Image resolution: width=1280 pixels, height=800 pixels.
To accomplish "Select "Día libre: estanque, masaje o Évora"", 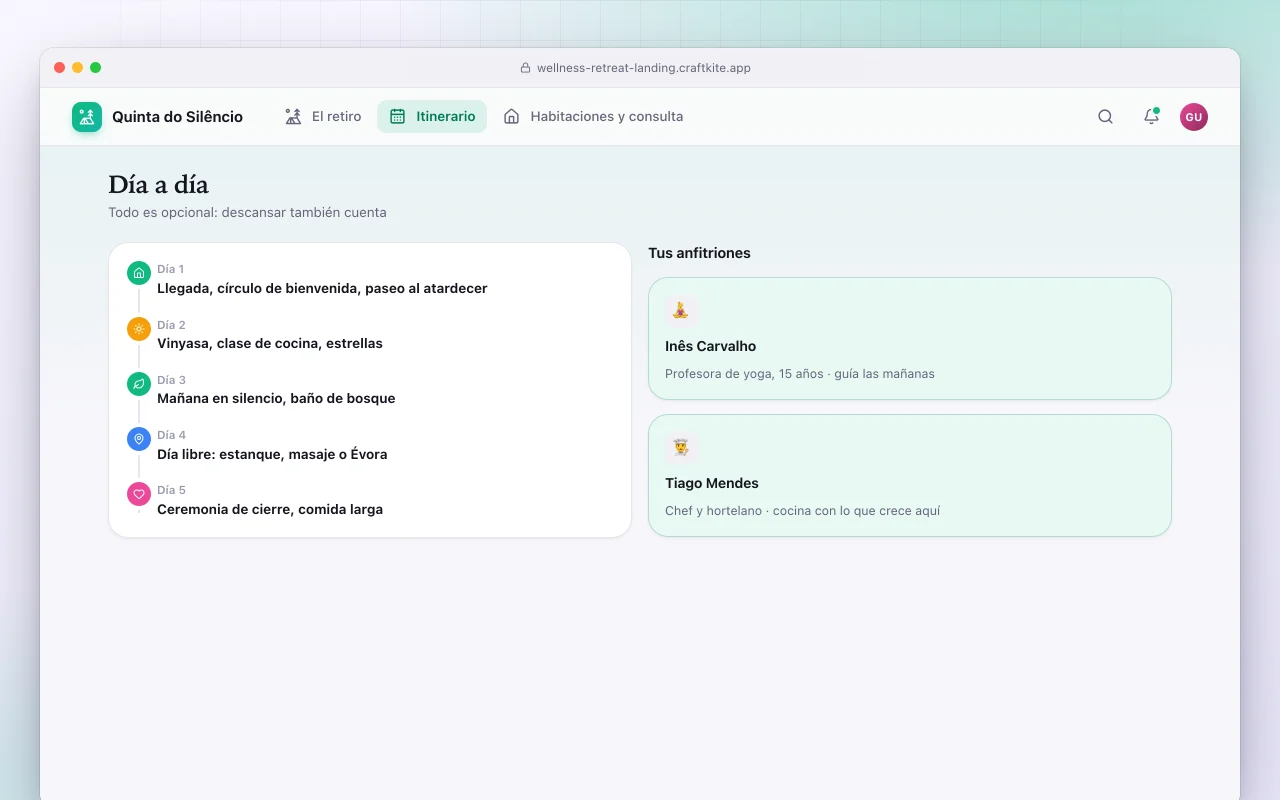I will tap(272, 454).
